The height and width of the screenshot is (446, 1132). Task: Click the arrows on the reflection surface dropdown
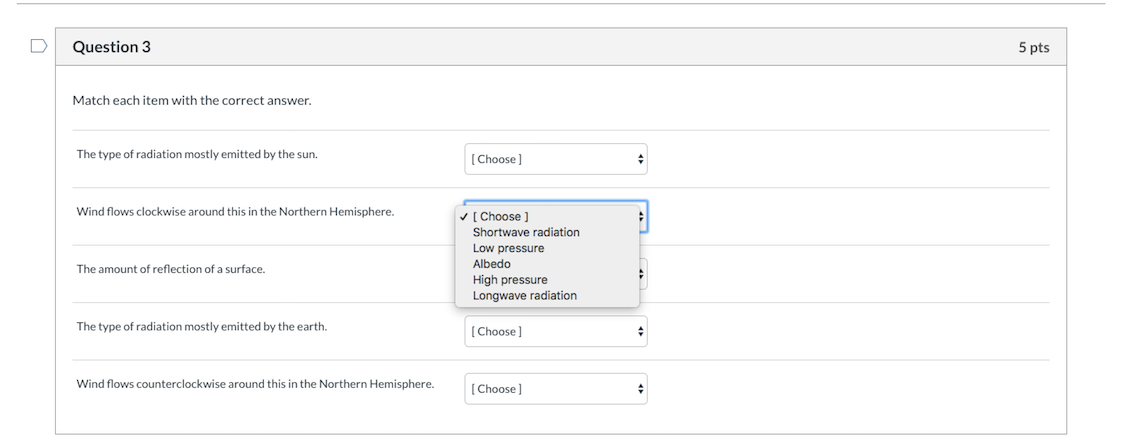pos(642,274)
